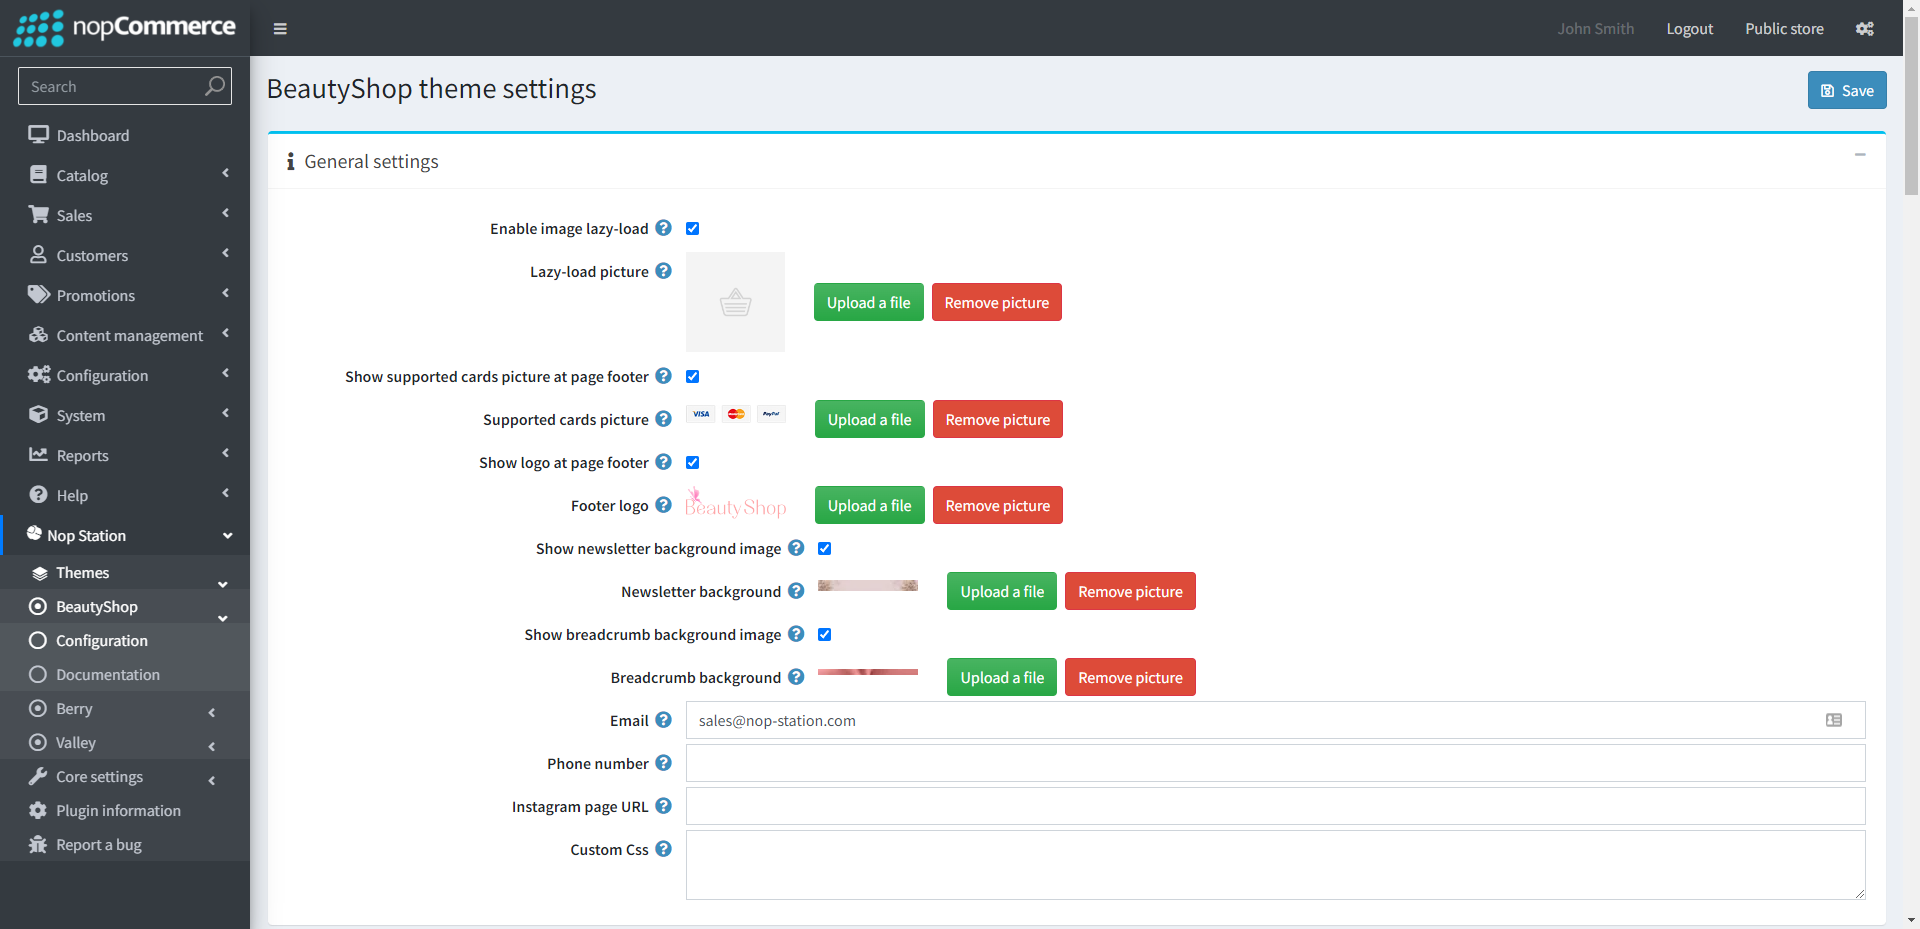
Task: Click the contact card icon in Email field
Action: (1834, 720)
